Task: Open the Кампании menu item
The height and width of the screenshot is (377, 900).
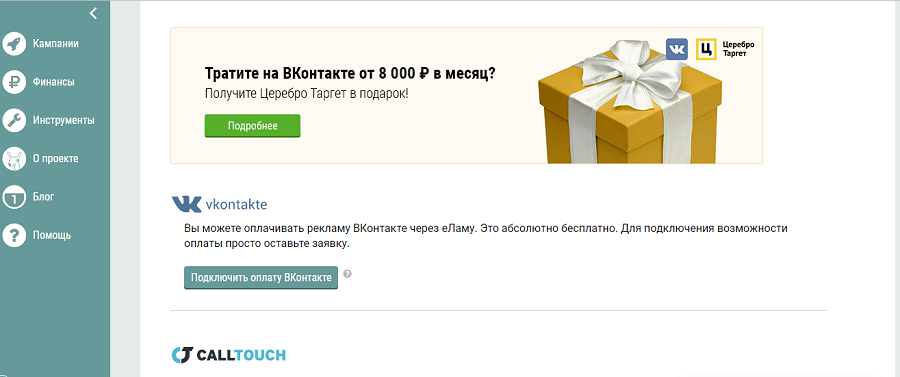Action: pos(56,44)
